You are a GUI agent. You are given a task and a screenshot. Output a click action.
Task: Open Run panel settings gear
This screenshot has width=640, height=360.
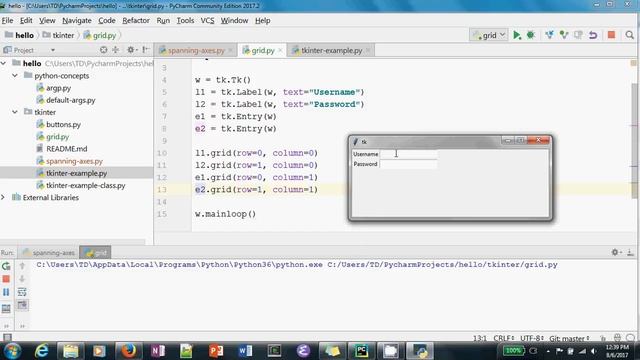[616, 253]
